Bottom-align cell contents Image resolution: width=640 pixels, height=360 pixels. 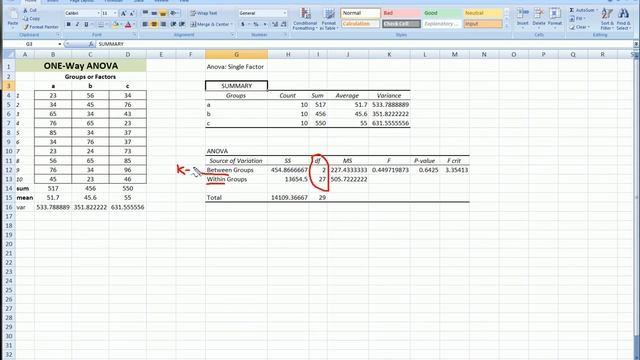coord(163,13)
